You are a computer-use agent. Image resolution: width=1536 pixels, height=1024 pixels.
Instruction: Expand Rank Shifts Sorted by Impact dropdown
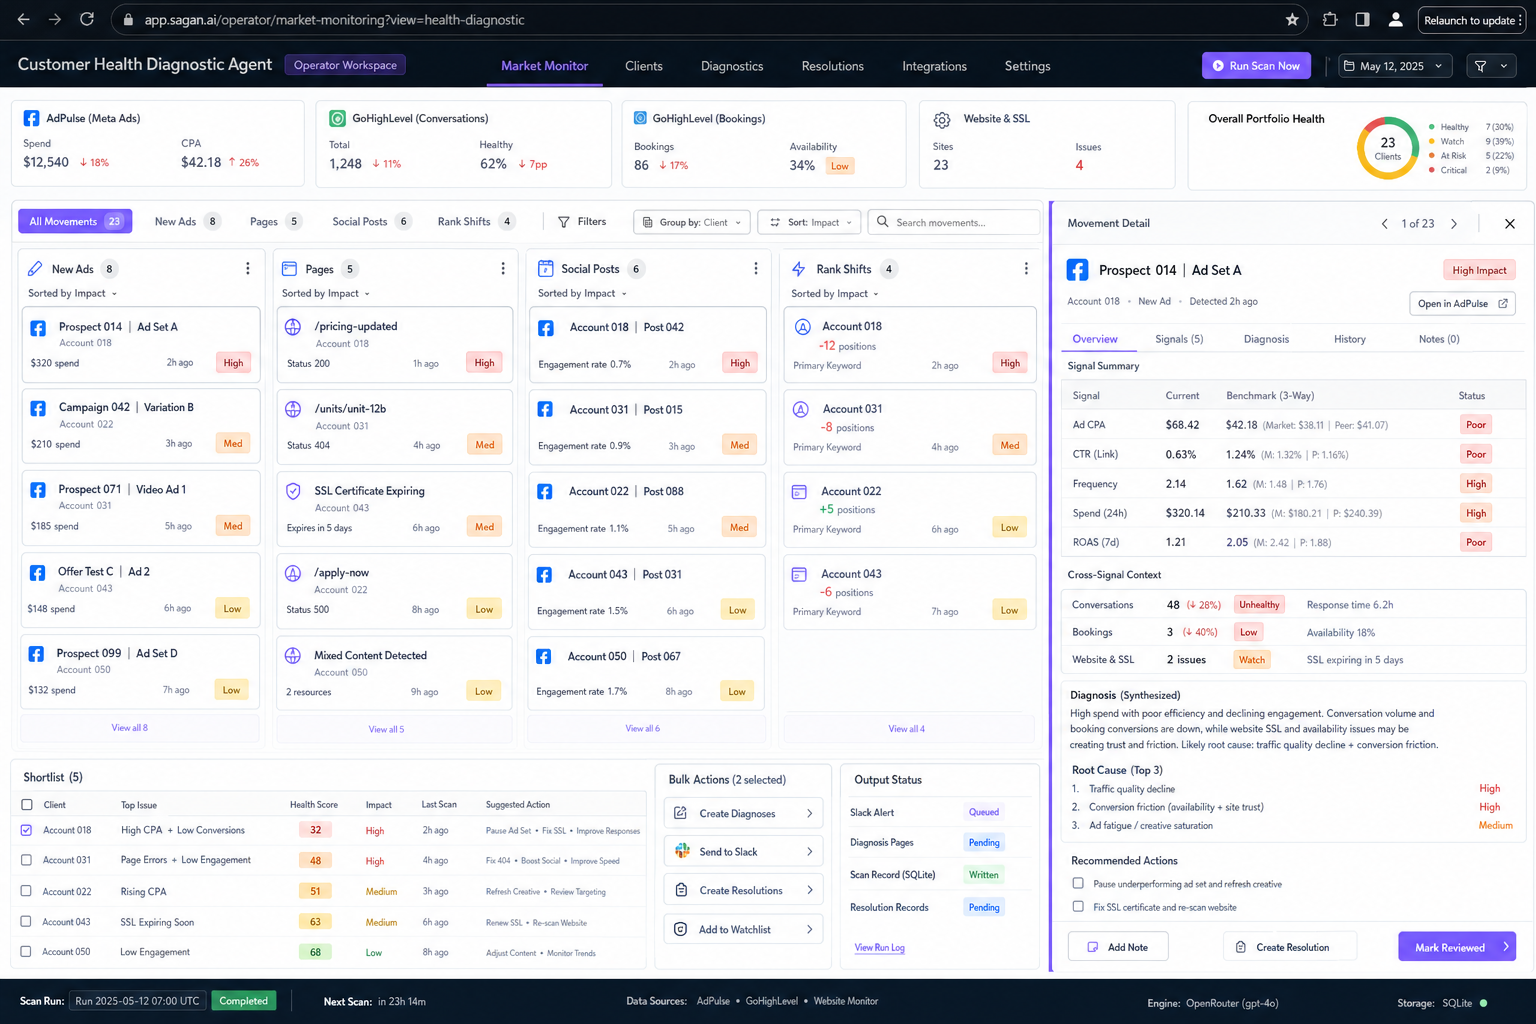coord(835,293)
